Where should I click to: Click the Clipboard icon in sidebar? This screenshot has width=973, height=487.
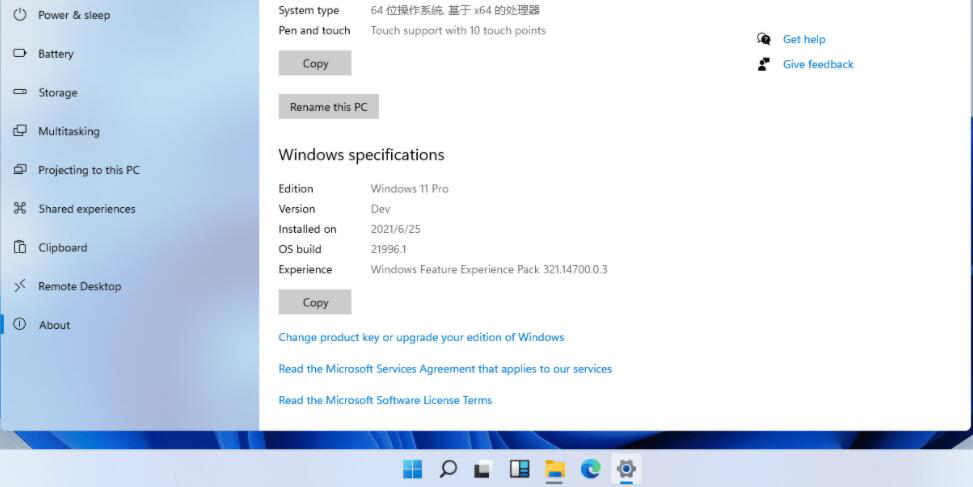click(x=20, y=247)
